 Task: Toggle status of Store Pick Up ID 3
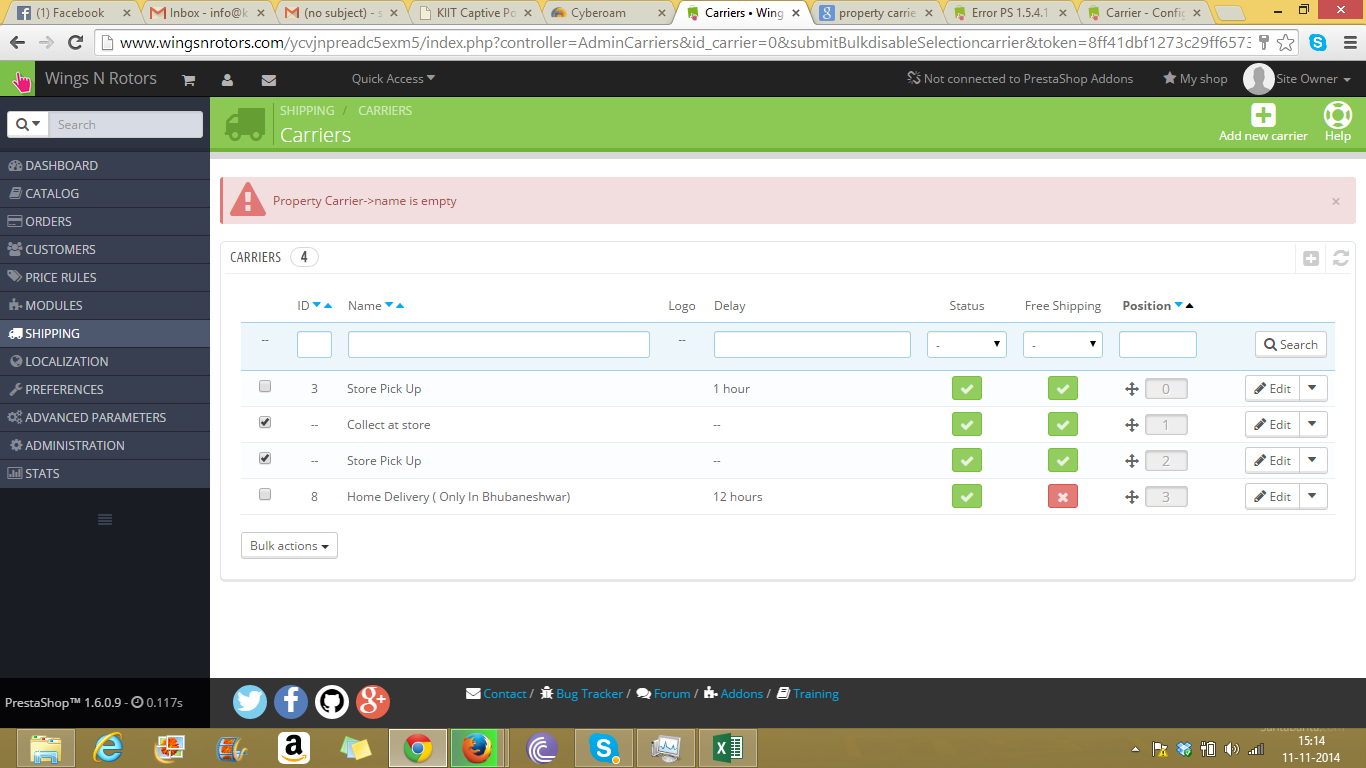click(x=966, y=389)
